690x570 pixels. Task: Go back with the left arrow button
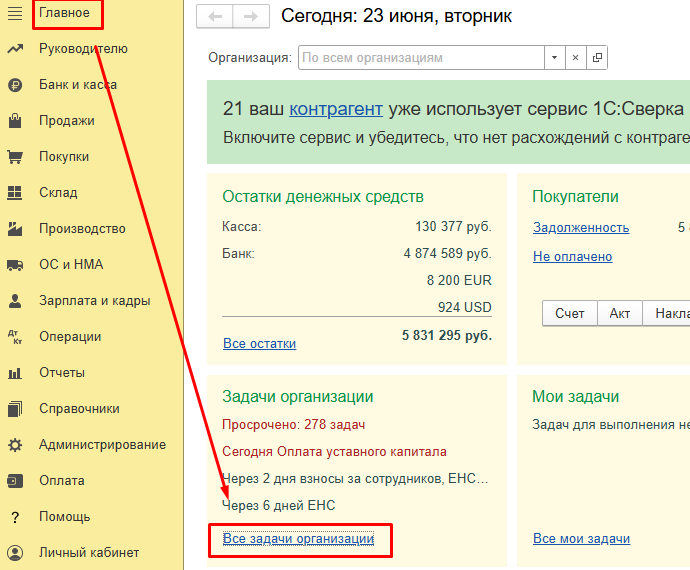pos(215,16)
